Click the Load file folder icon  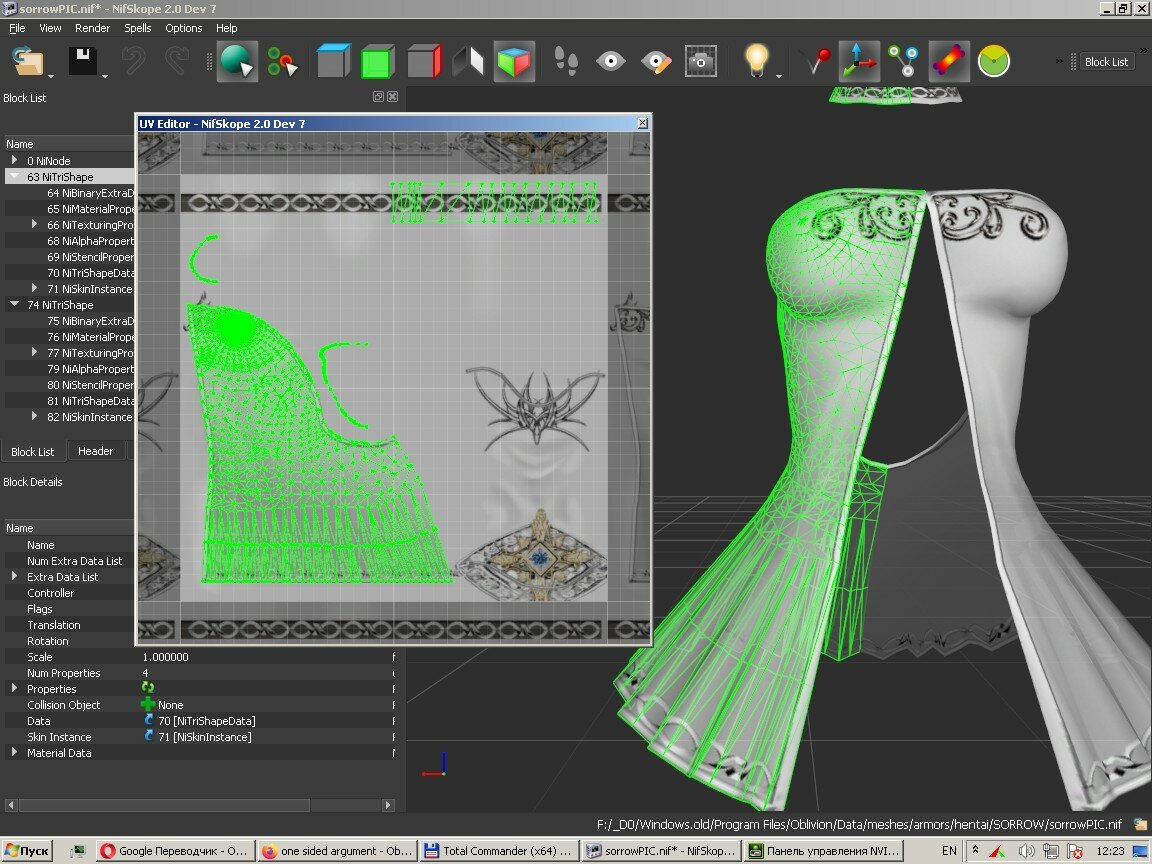28,61
